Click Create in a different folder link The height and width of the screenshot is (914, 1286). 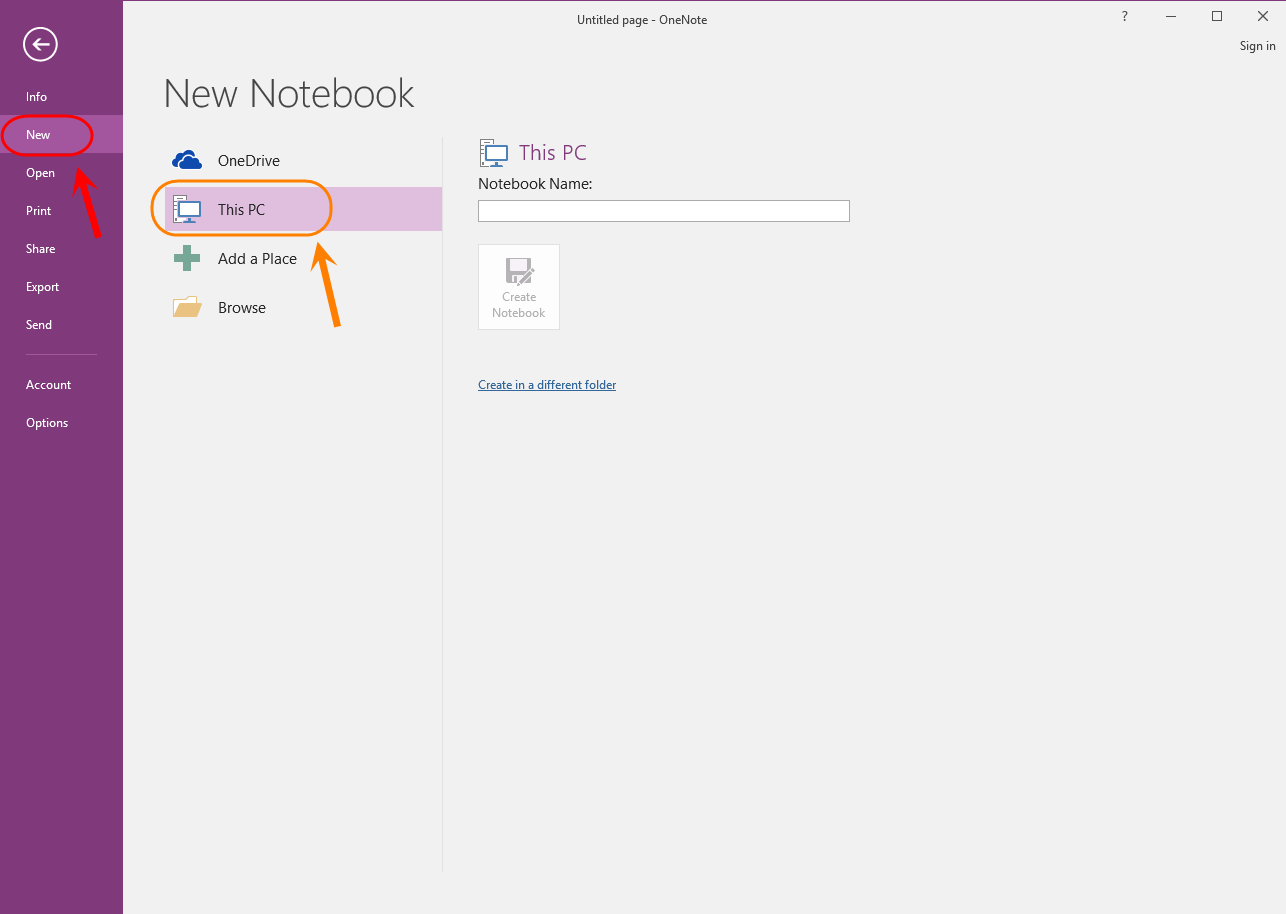click(547, 385)
